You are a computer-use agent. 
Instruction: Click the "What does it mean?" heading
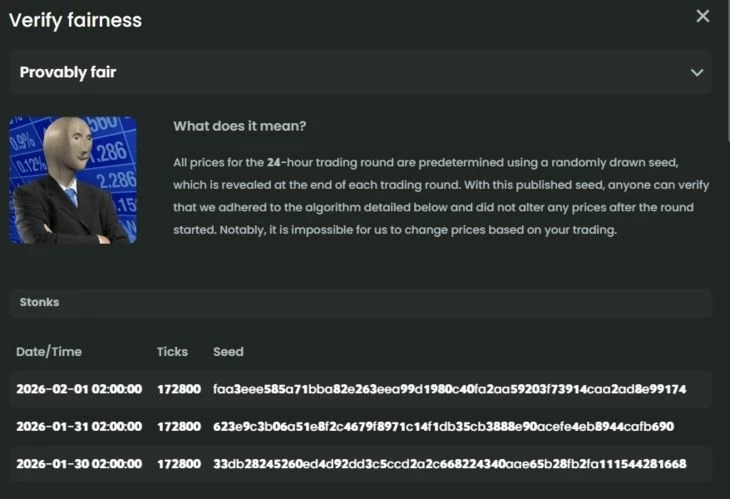[x=239, y=126]
